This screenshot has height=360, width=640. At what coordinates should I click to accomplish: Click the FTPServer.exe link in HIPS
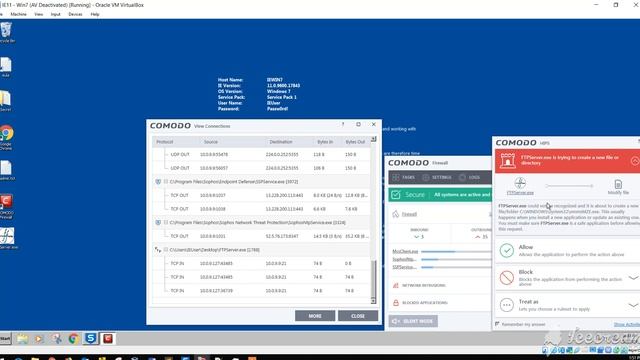pos(520,193)
